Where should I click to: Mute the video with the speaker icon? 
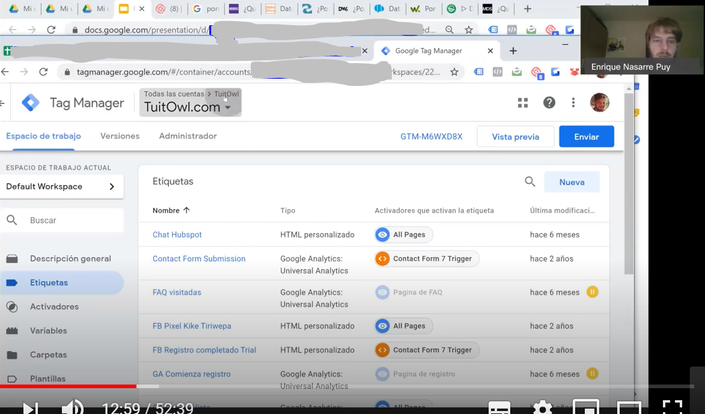click(x=72, y=408)
